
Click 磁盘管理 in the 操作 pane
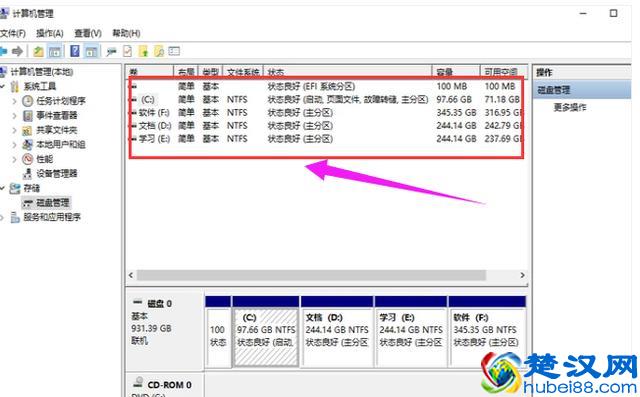point(554,90)
